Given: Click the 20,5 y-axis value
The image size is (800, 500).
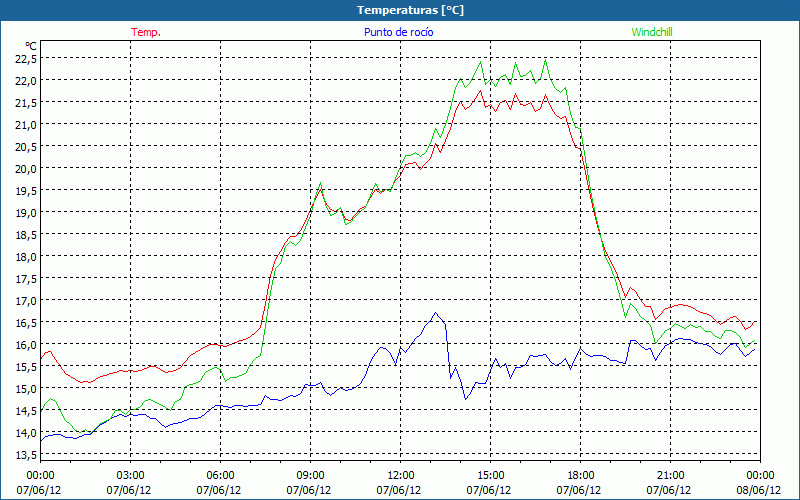Looking at the screenshot, I should (26, 146).
